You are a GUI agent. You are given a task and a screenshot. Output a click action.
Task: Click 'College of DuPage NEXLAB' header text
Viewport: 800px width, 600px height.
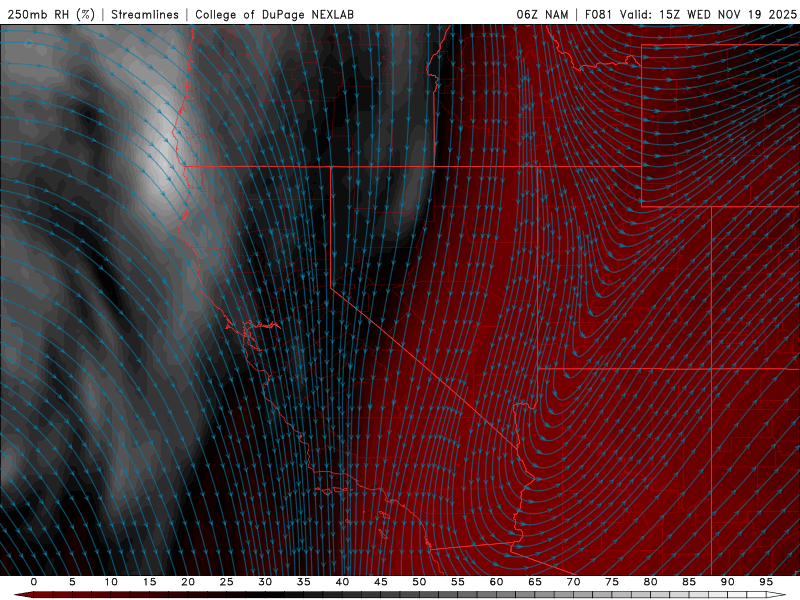(x=274, y=14)
